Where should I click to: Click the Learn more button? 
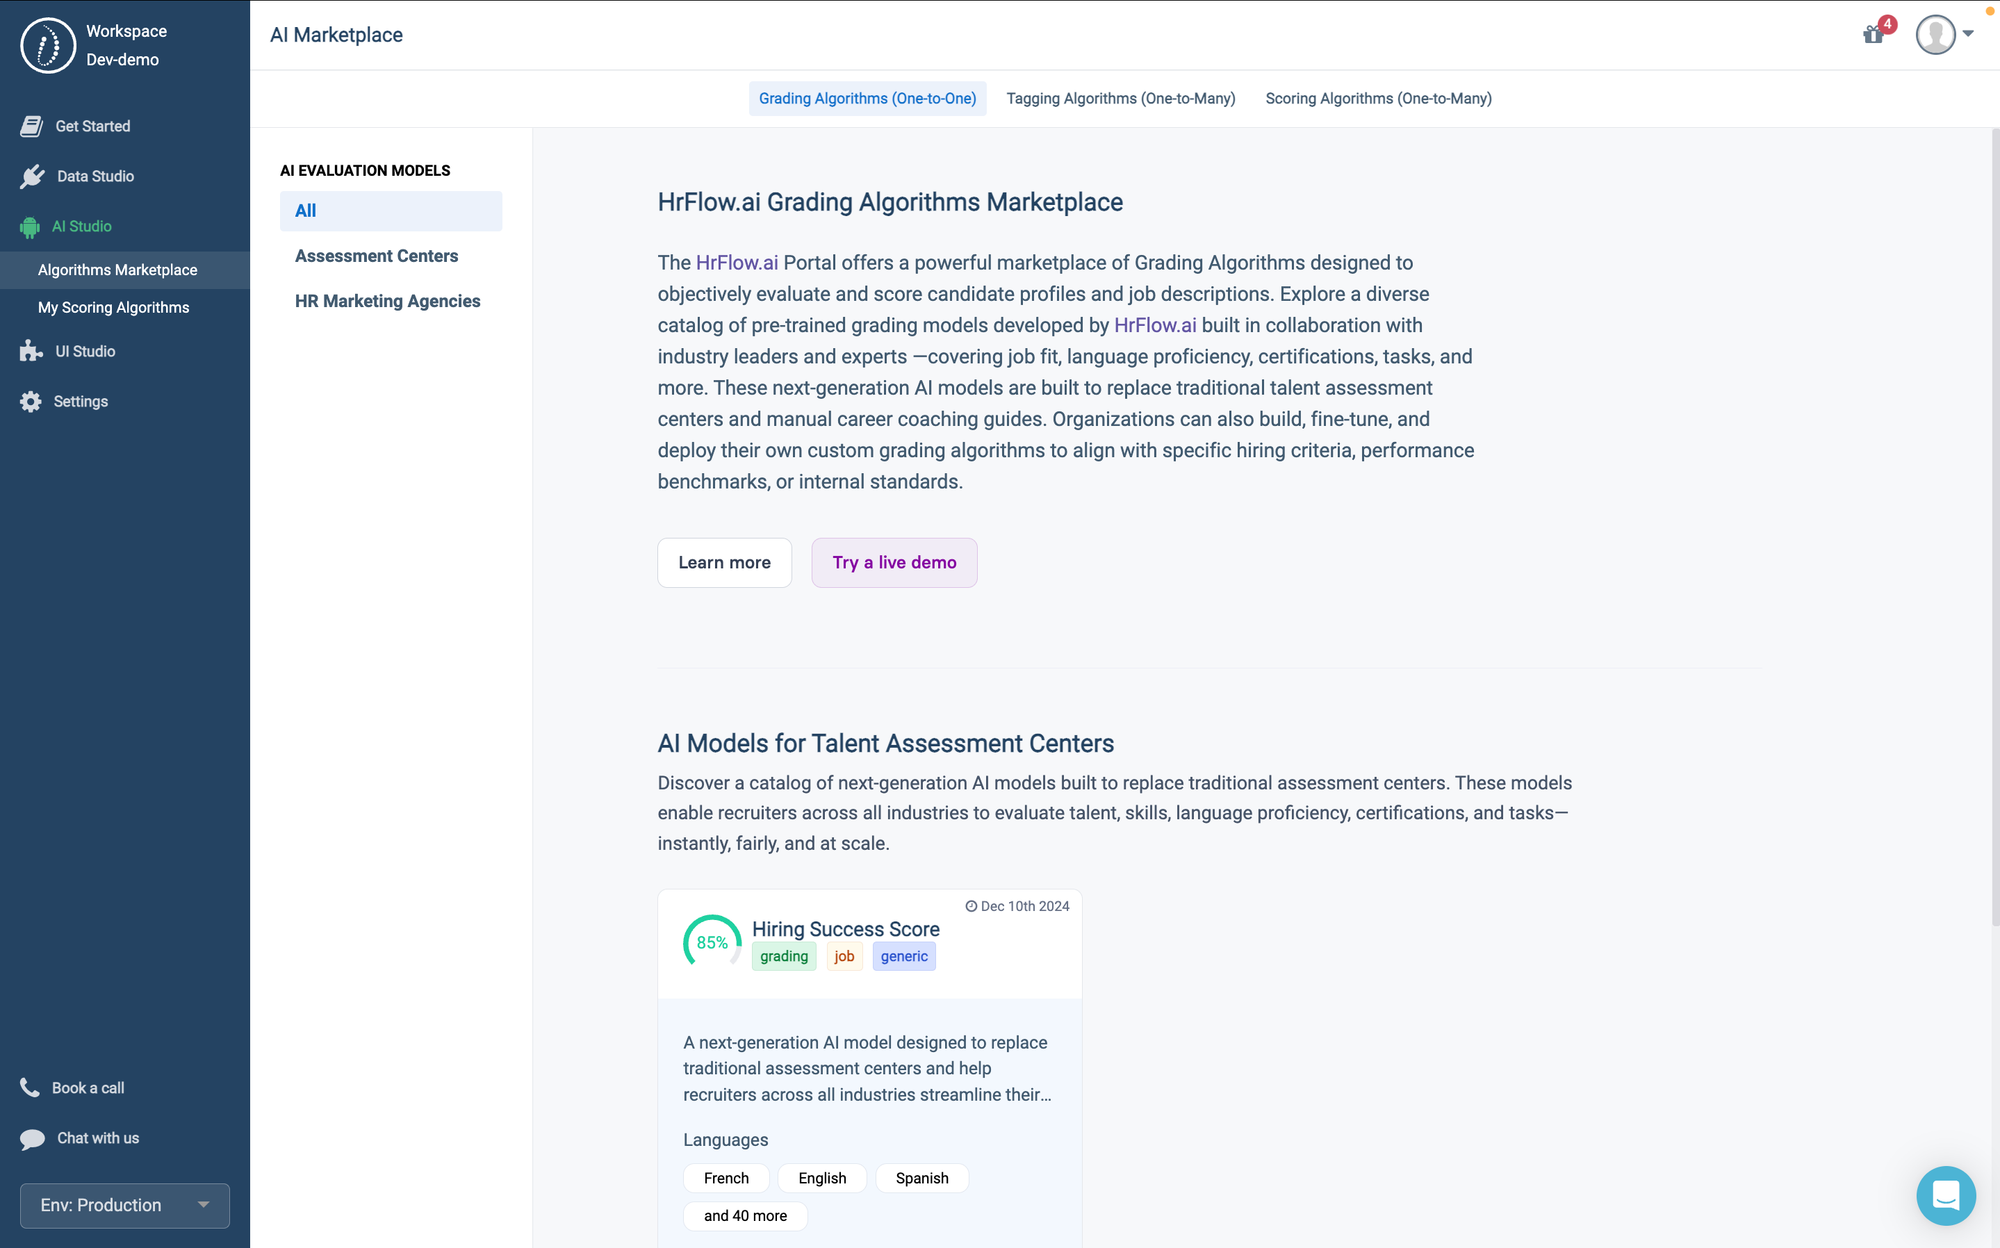[724, 563]
